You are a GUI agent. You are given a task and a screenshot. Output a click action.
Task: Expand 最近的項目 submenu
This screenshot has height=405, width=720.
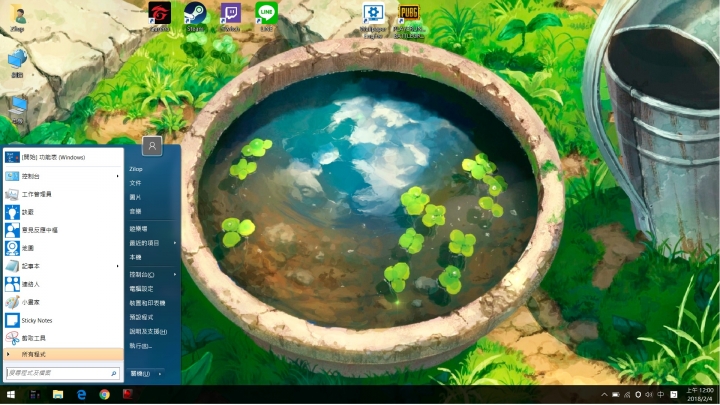coord(152,243)
